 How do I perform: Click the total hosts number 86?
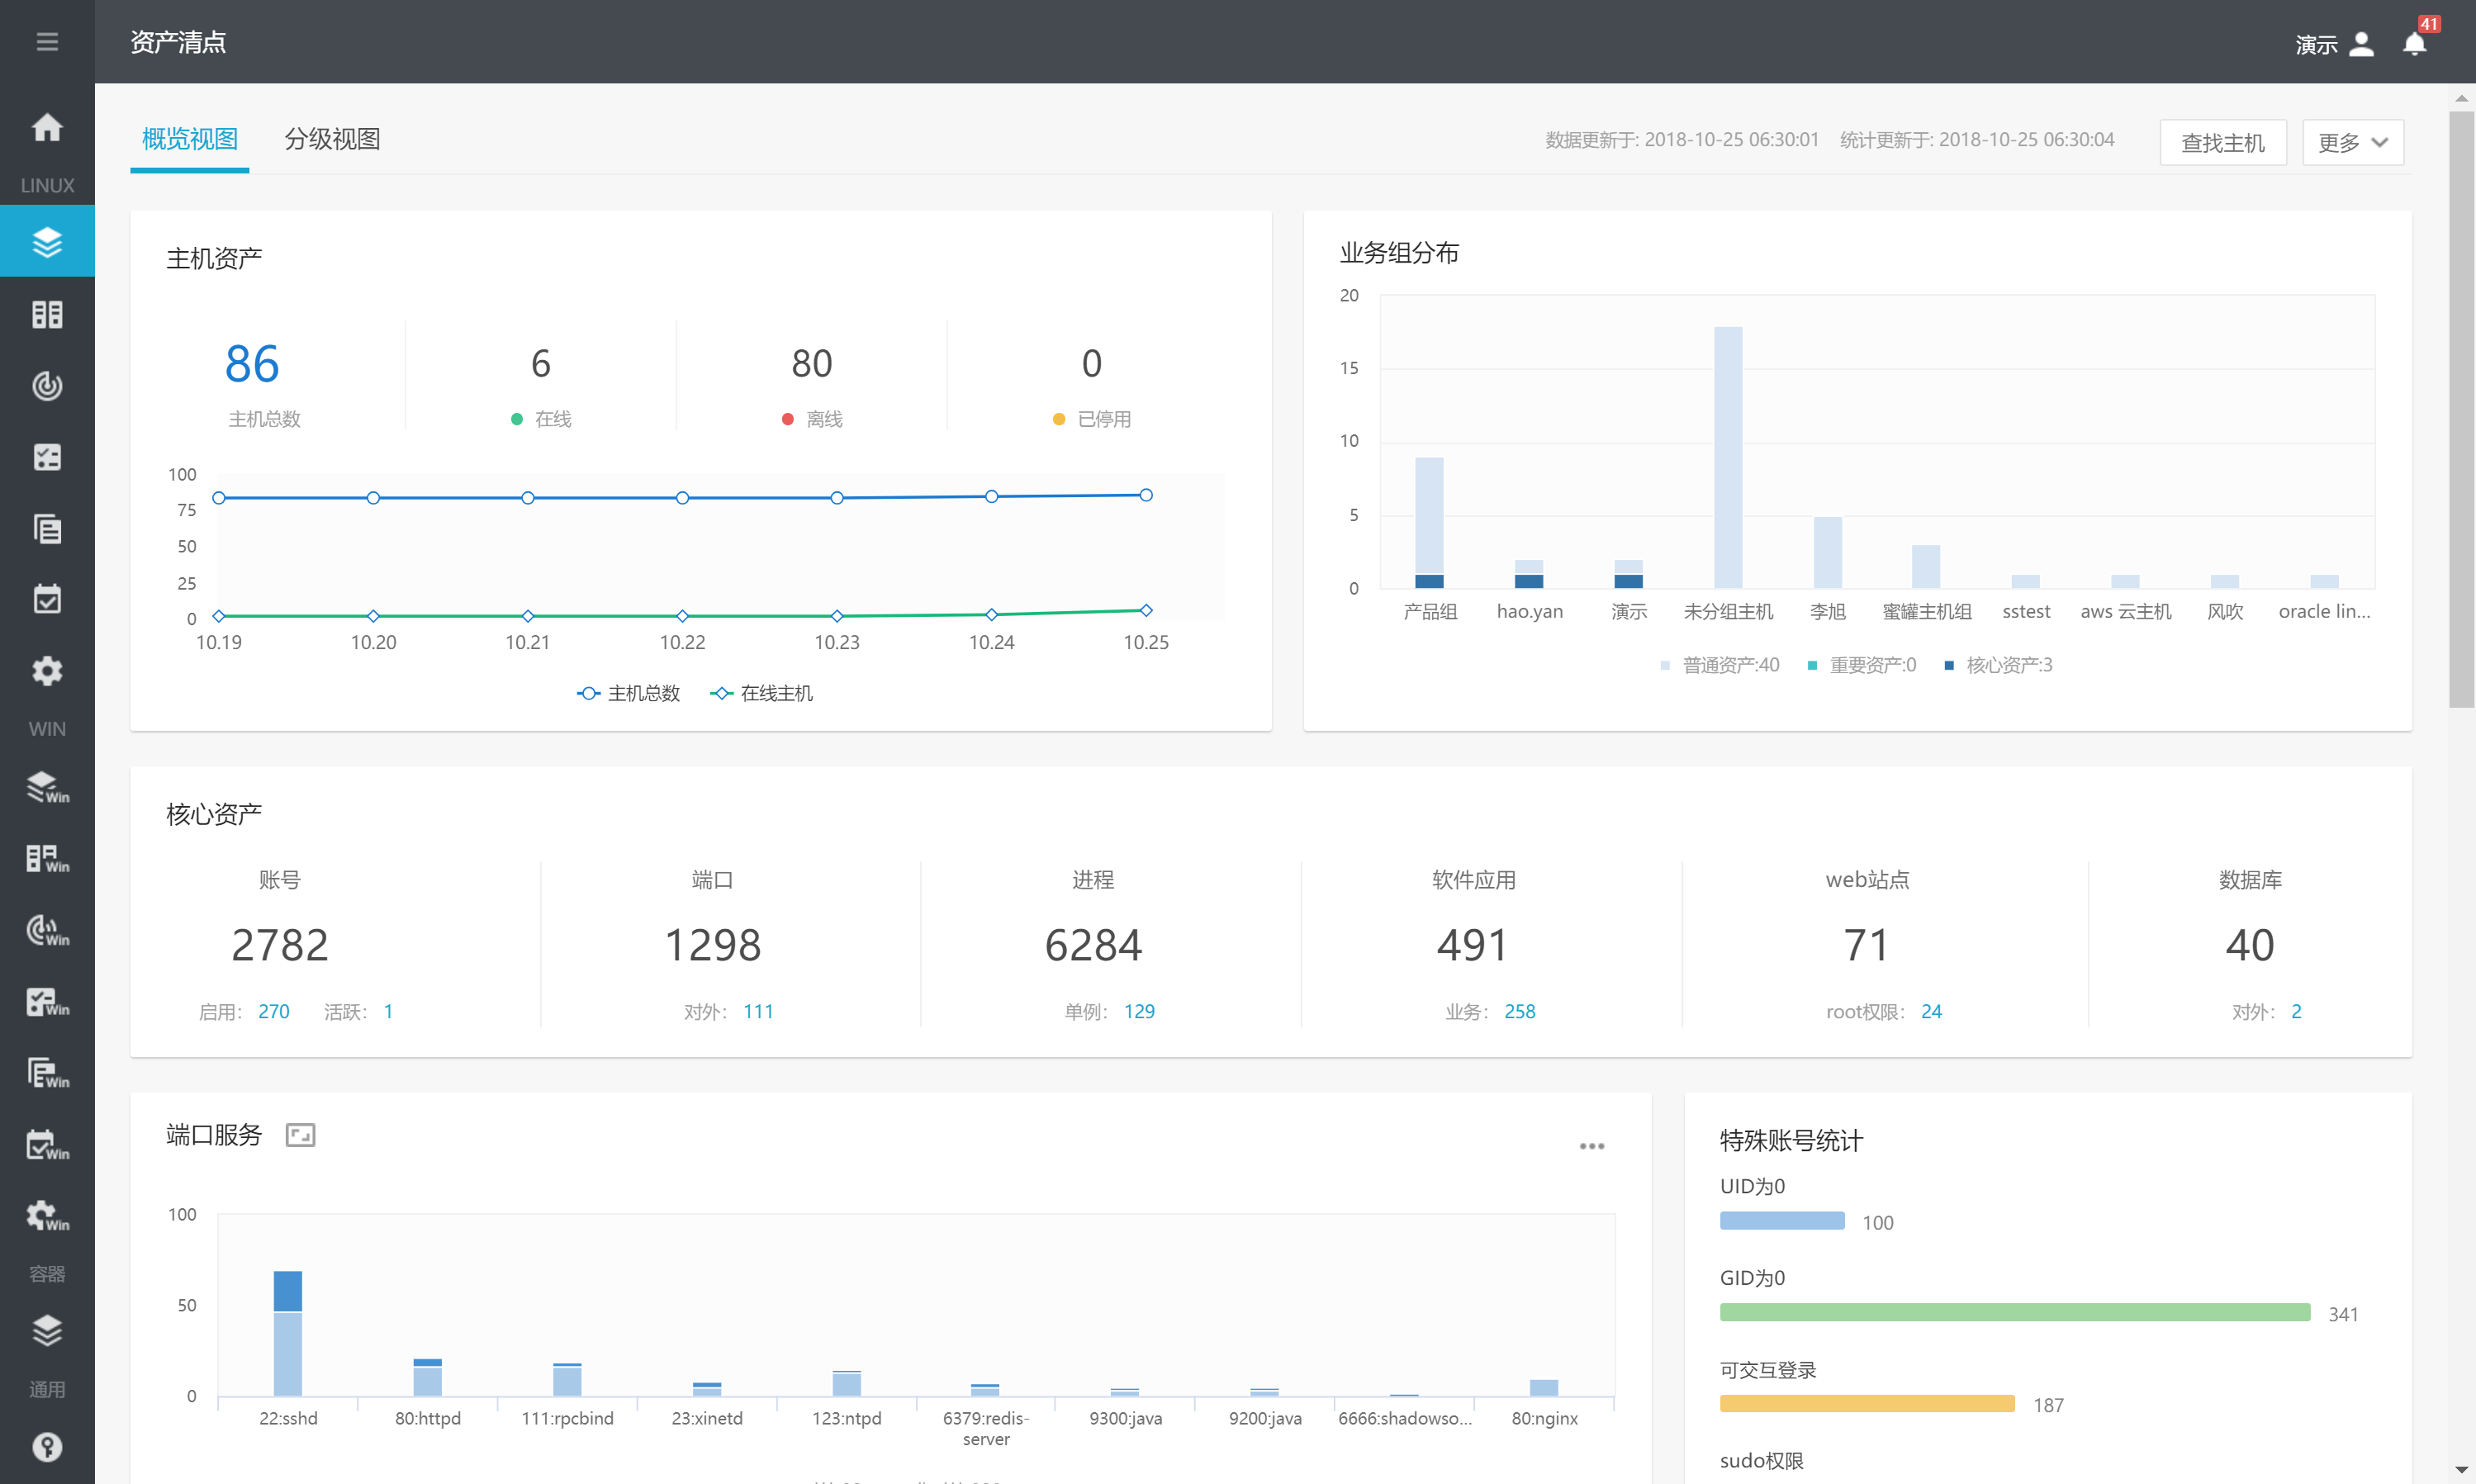[252, 363]
